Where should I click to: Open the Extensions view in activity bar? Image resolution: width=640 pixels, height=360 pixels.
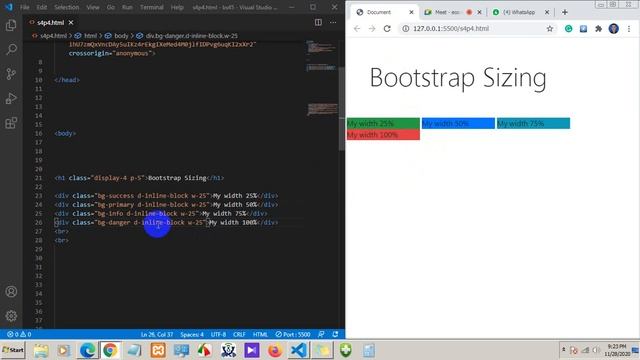point(11,123)
